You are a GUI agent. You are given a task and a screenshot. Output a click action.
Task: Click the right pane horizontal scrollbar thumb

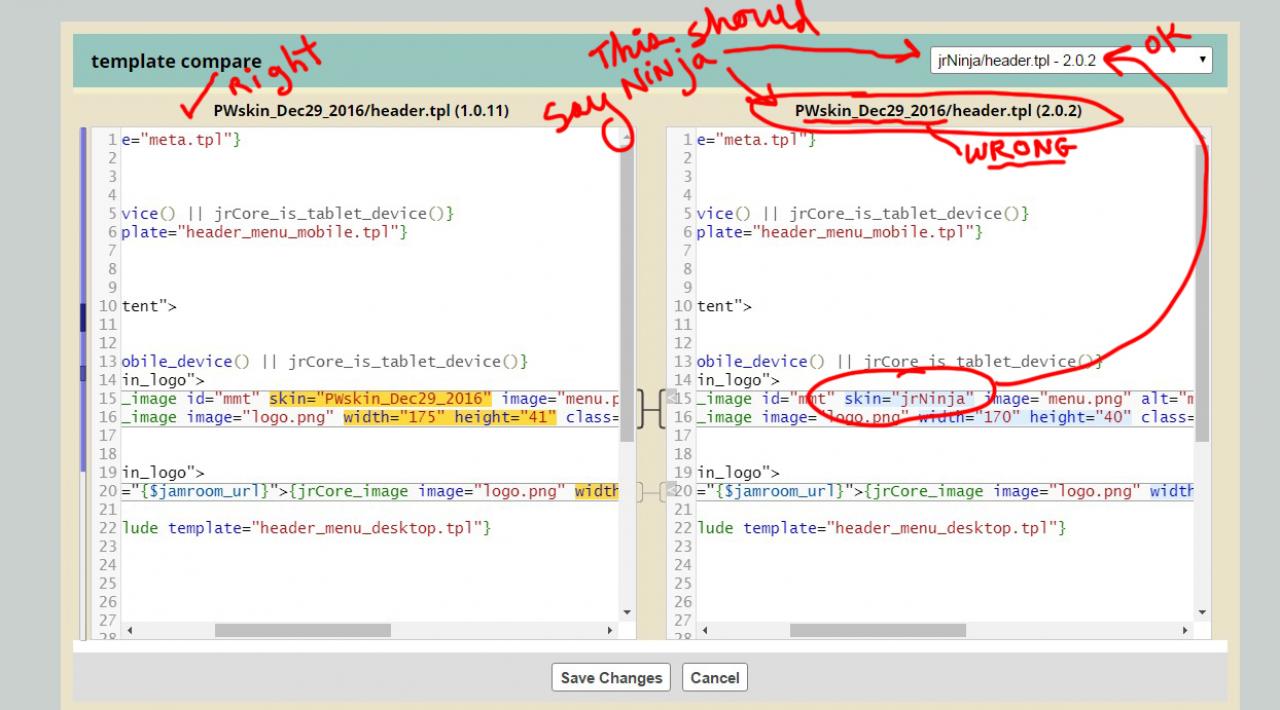(x=877, y=631)
